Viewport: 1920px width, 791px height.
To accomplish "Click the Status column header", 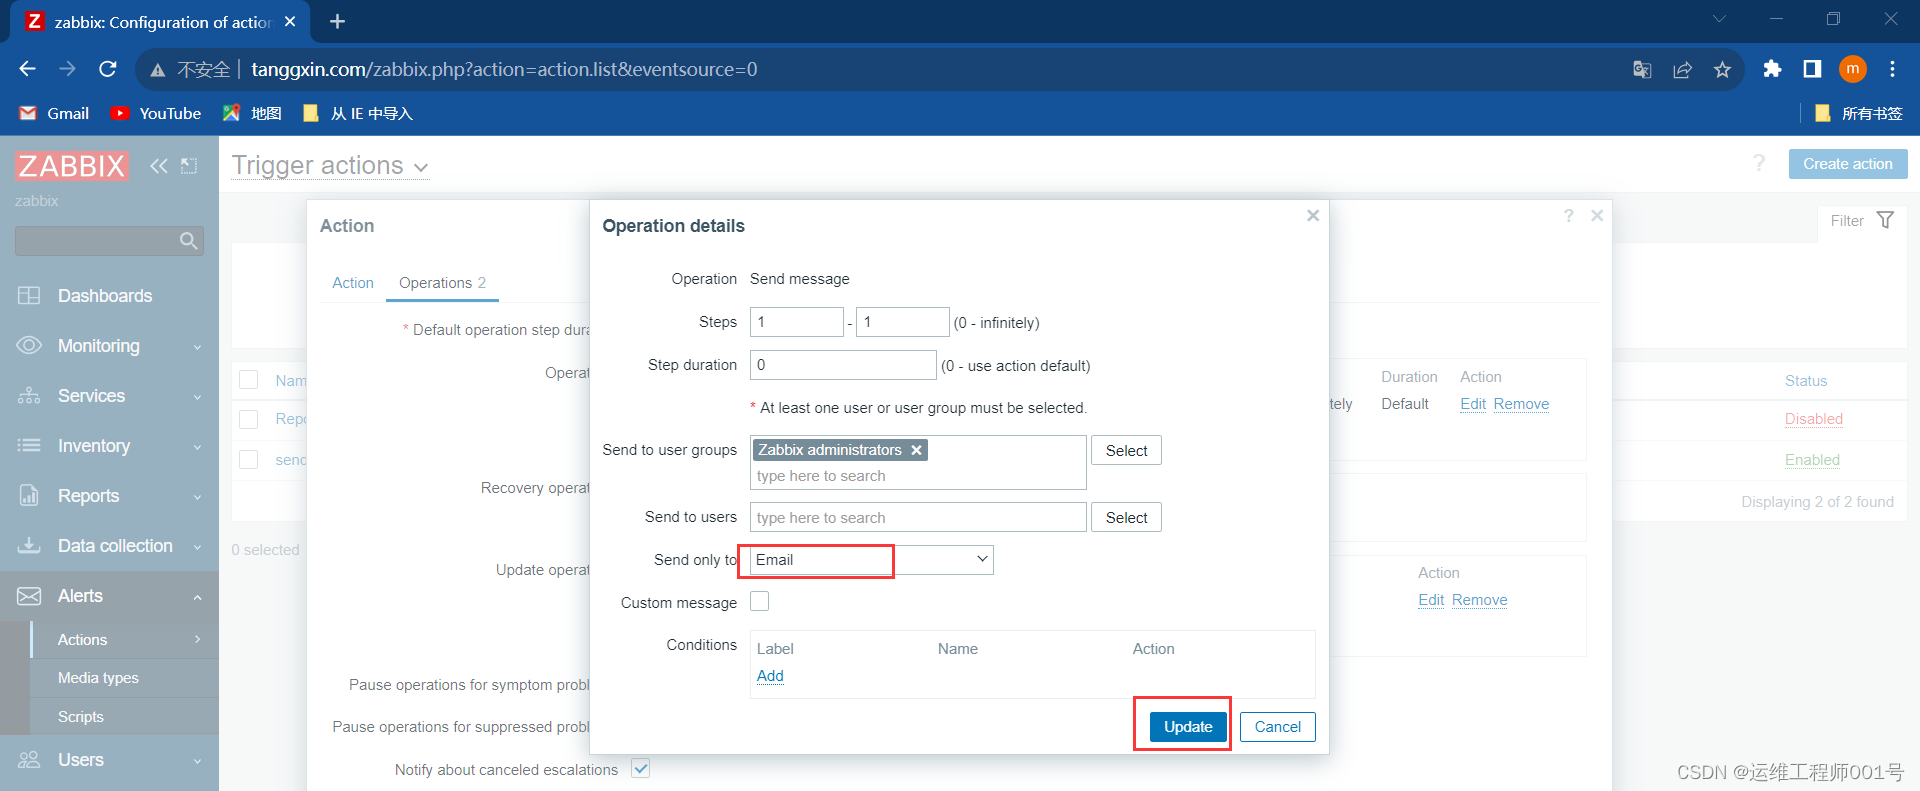I will tap(1805, 380).
